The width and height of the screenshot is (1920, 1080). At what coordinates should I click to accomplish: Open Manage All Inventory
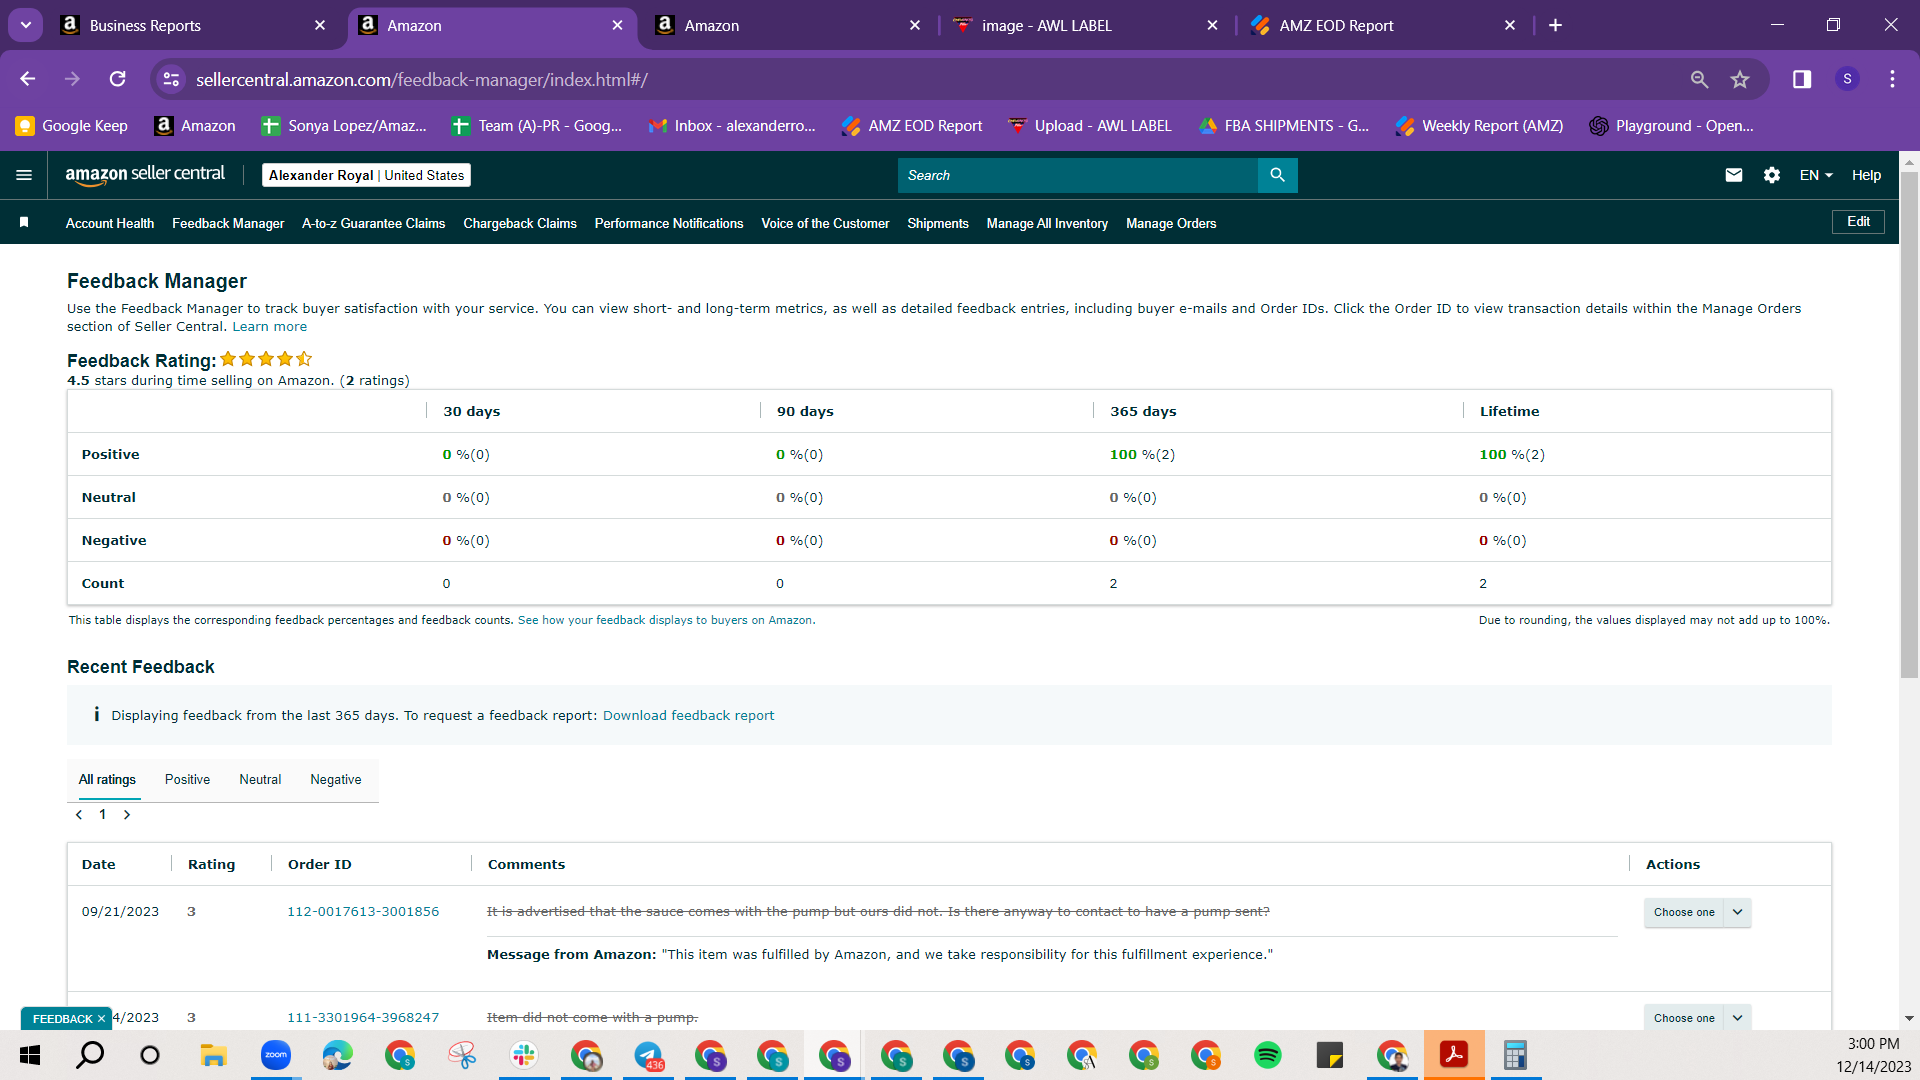pos(1047,223)
